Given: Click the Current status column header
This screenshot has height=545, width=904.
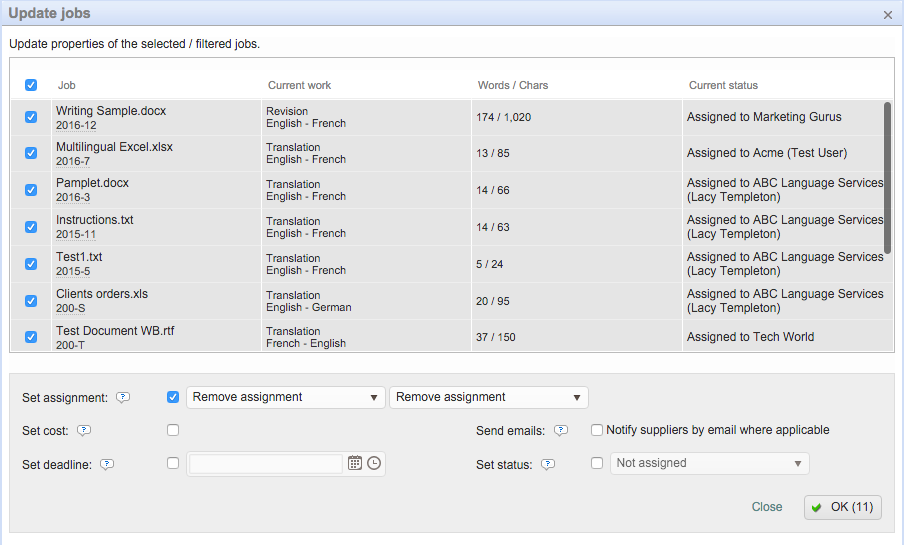Looking at the screenshot, I should (723, 85).
